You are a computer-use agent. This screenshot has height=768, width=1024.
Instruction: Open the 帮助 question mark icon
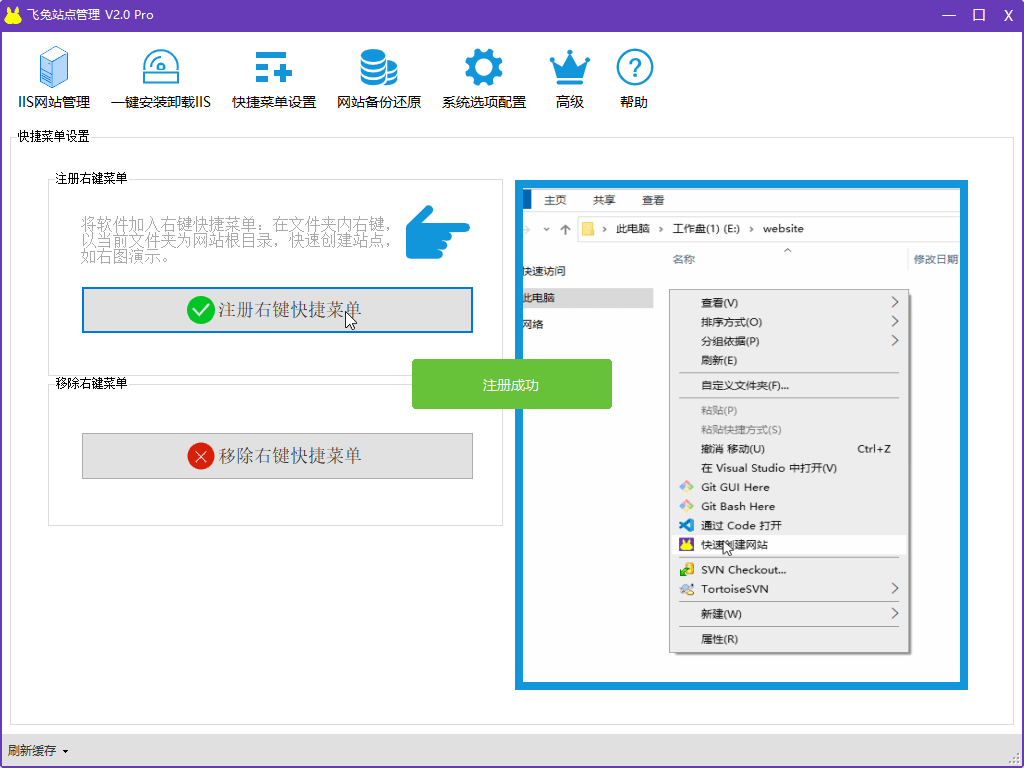click(634, 68)
